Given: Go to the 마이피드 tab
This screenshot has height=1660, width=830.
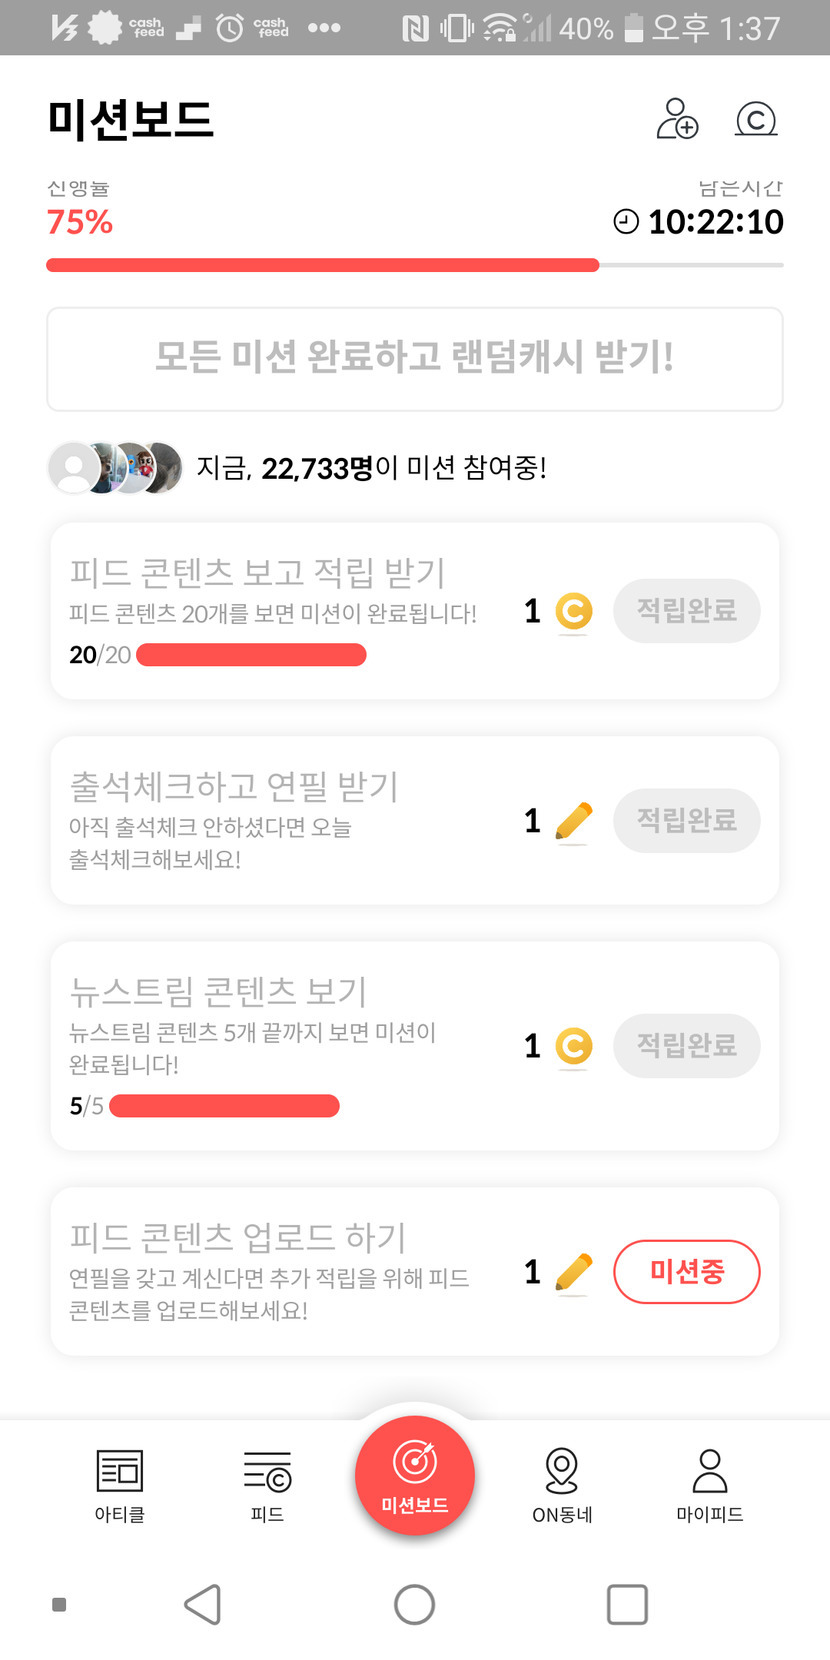Looking at the screenshot, I should (709, 1485).
